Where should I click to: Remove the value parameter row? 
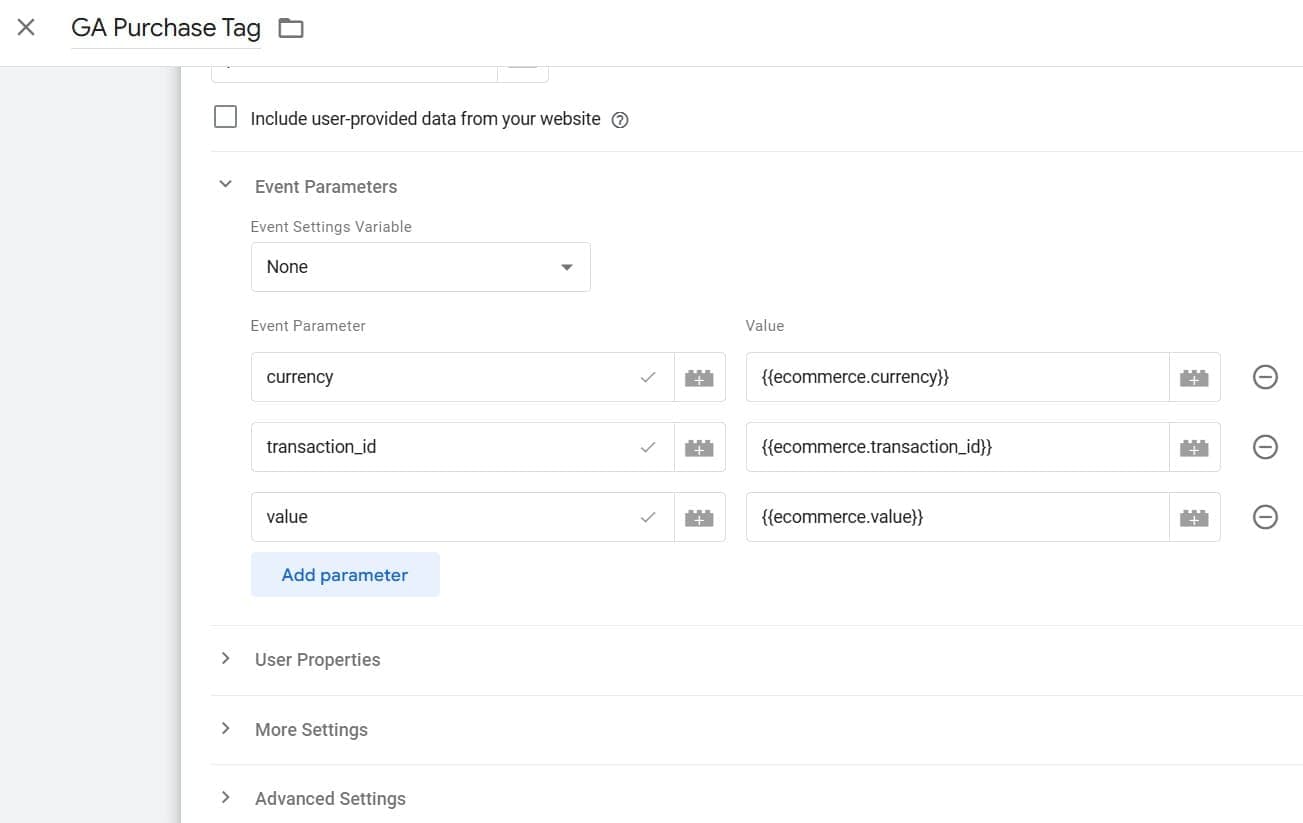click(1265, 517)
